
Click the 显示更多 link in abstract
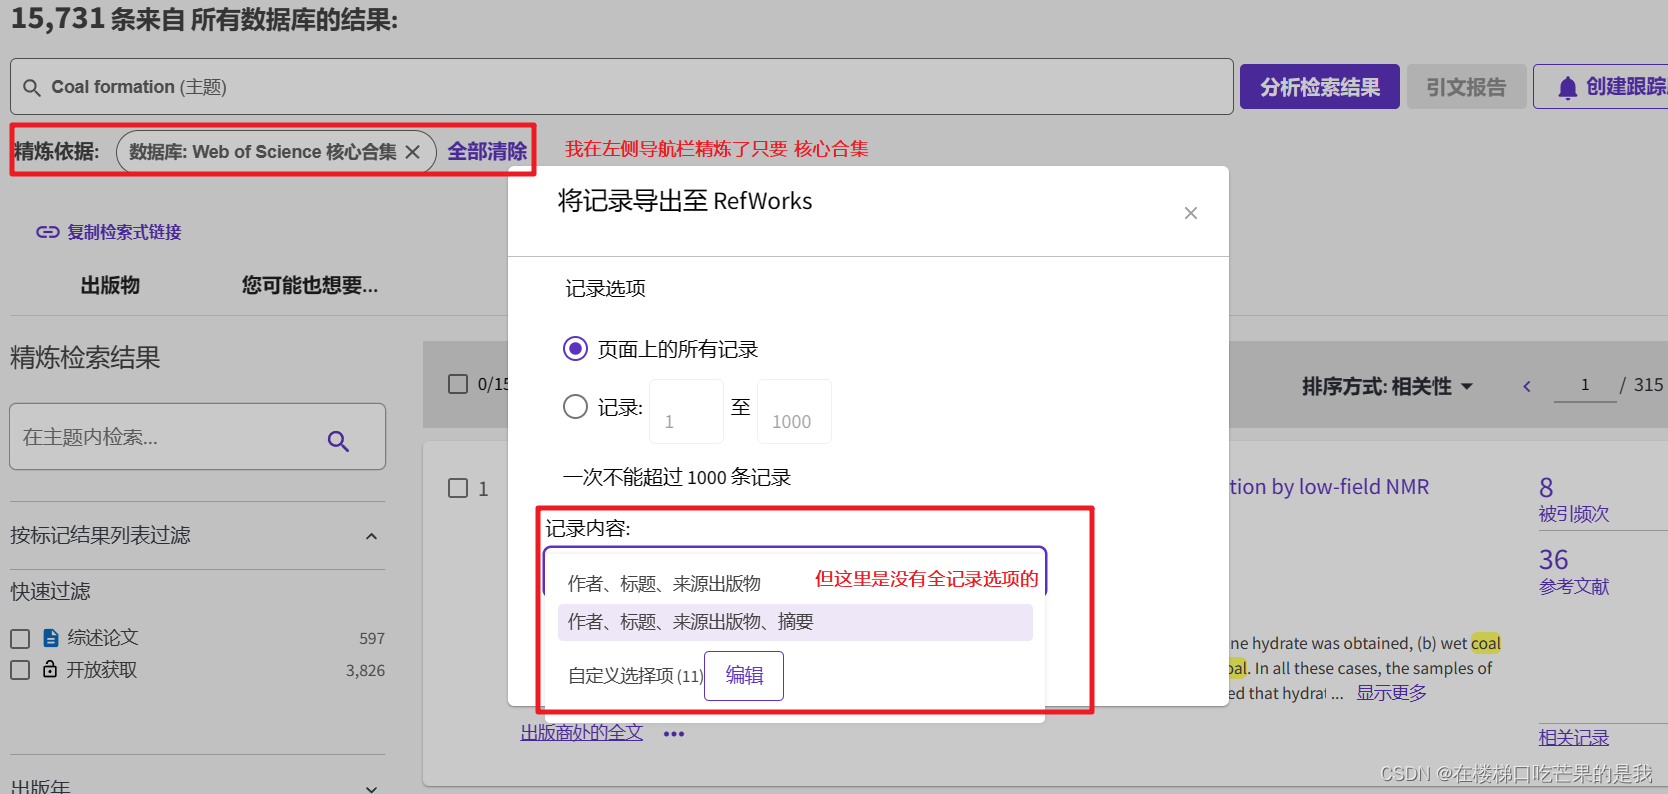[1391, 693]
